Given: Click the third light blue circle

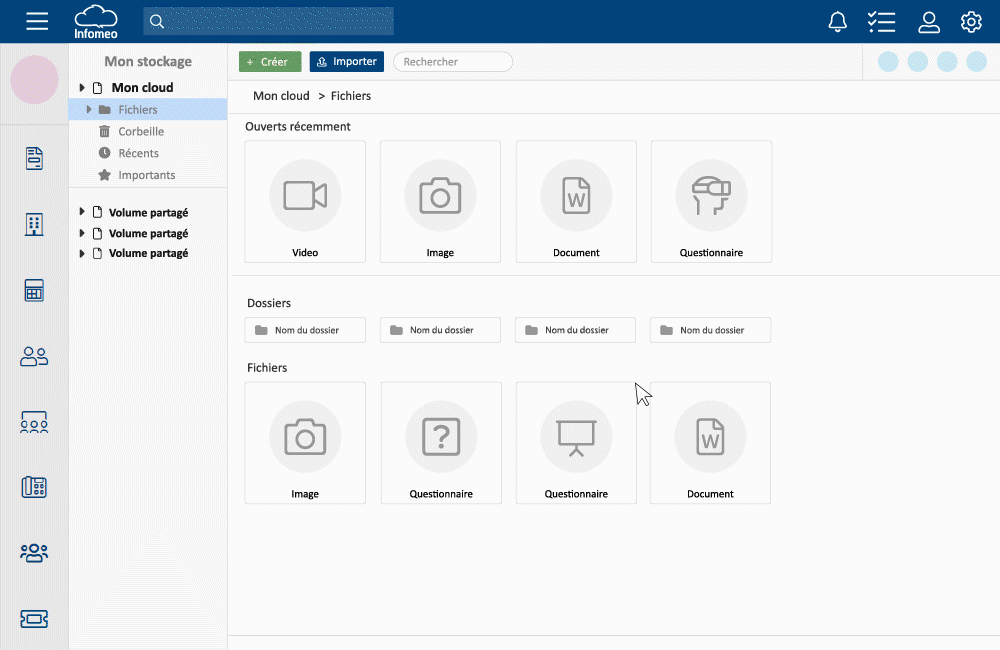Looking at the screenshot, I should [x=947, y=62].
